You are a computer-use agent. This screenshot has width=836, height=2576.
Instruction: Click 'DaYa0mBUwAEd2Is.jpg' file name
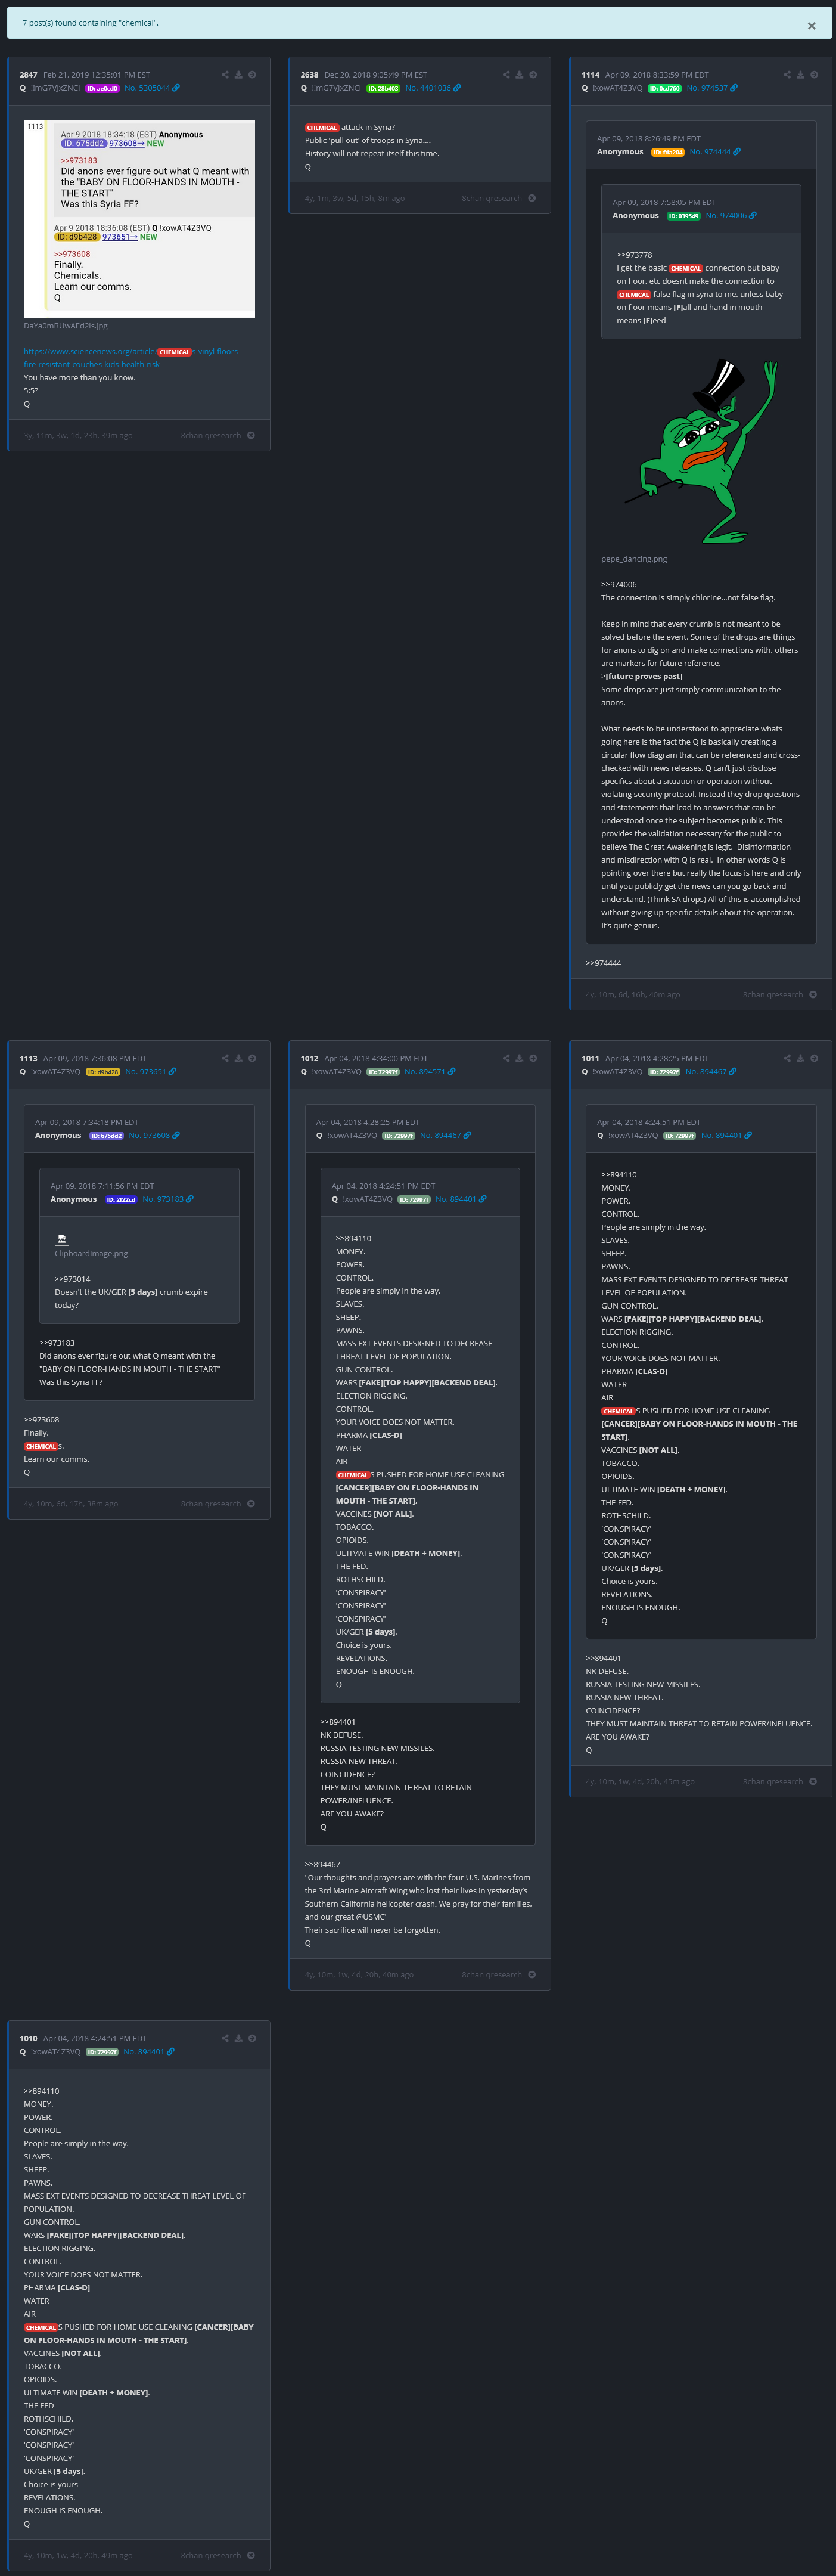[x=66, y=325]
